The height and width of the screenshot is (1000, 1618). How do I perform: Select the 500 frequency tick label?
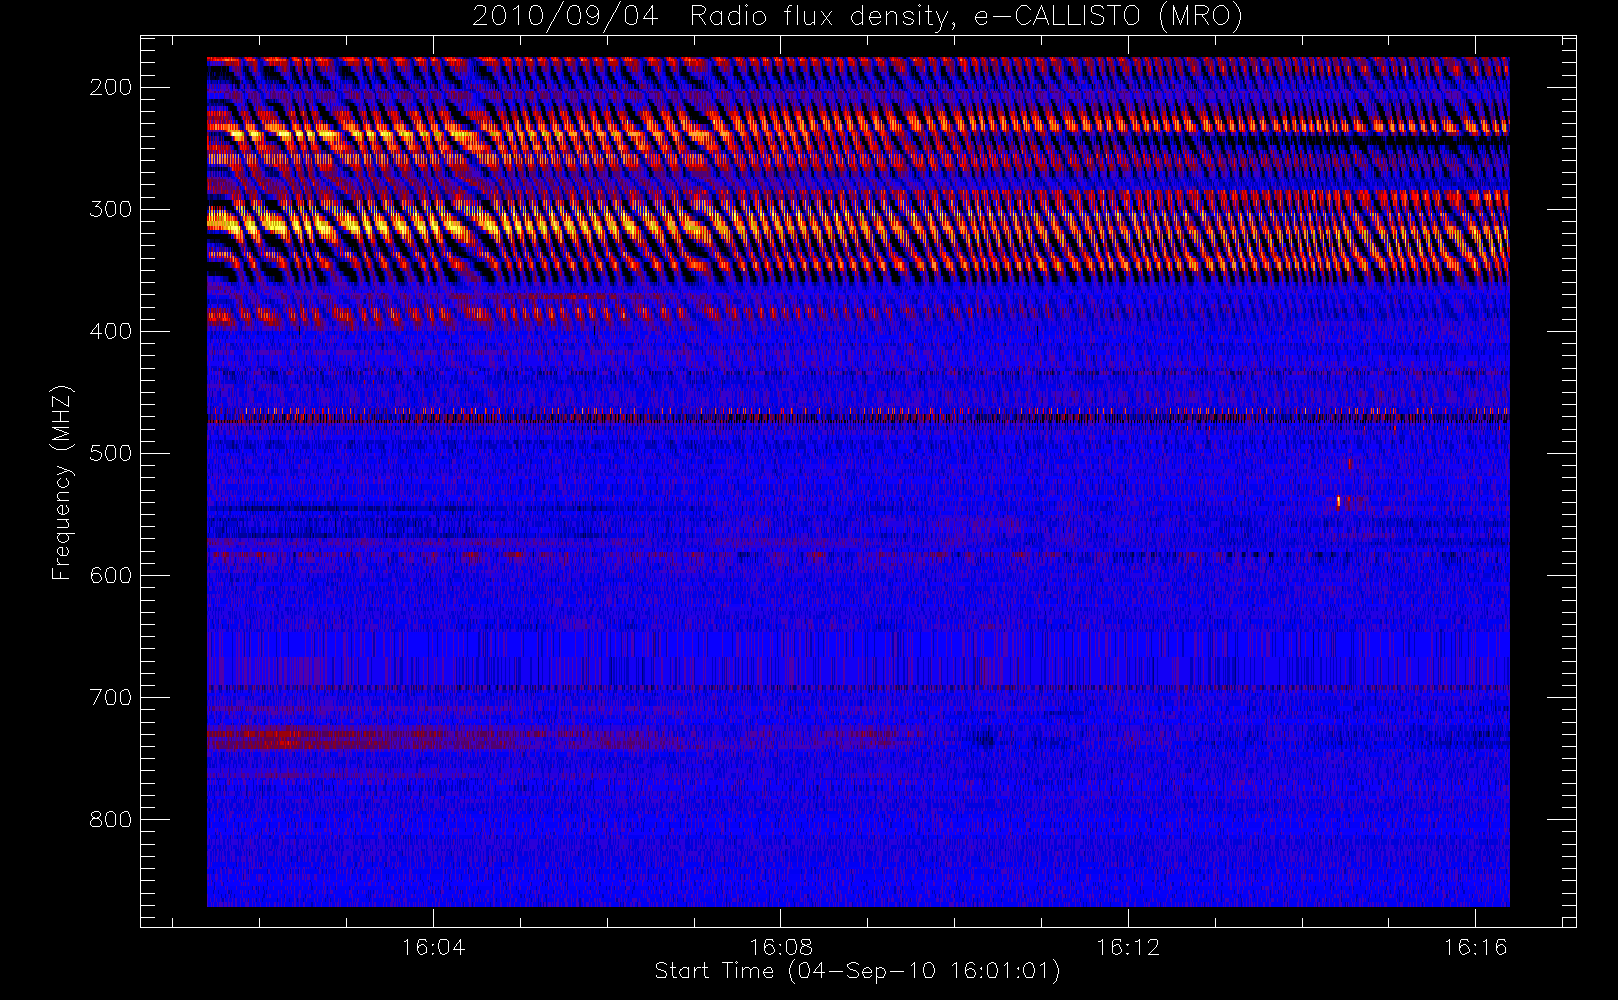[x=111, y=453]
